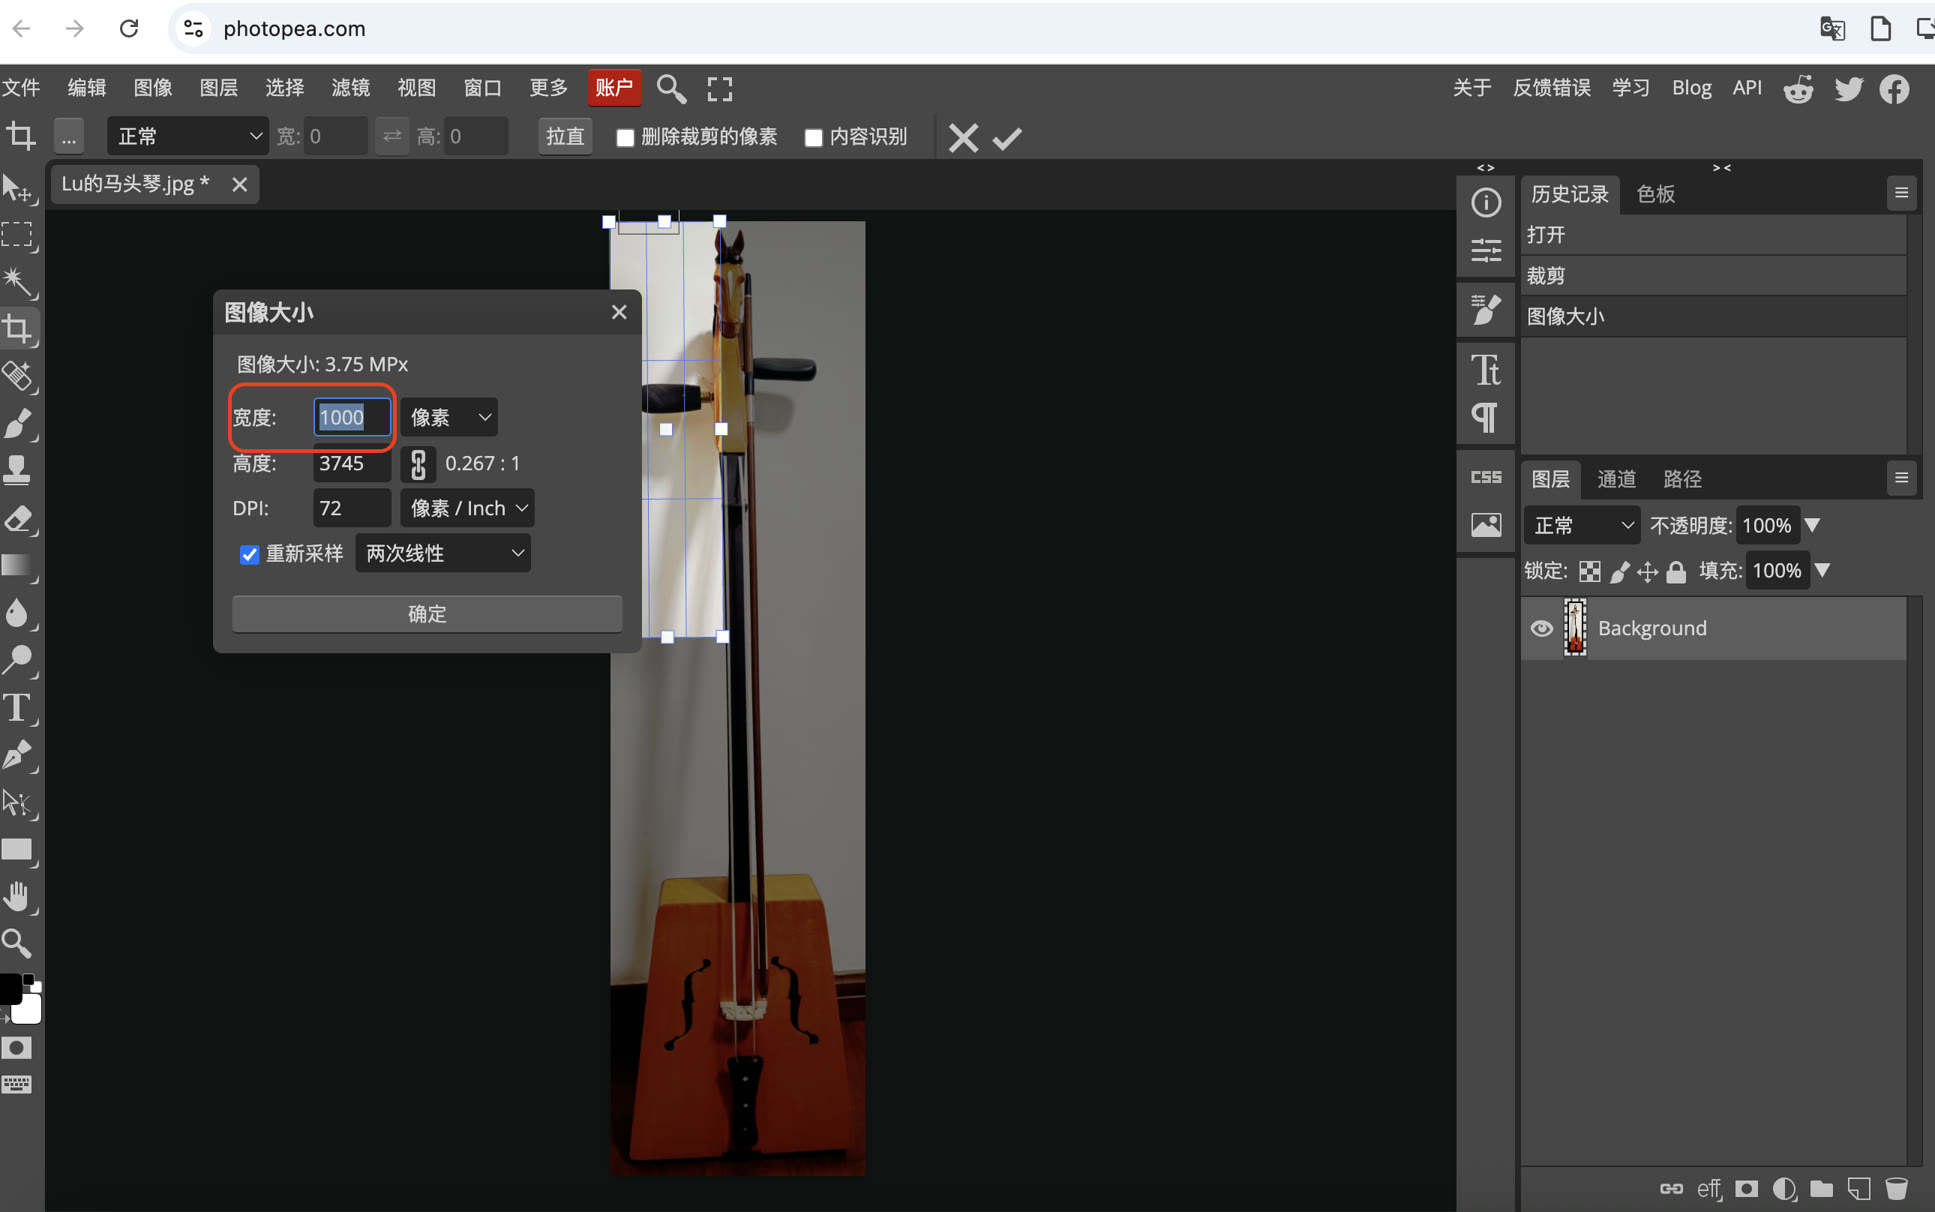
Task: Select the Magic Wand tool
Action: pos(20,283)
